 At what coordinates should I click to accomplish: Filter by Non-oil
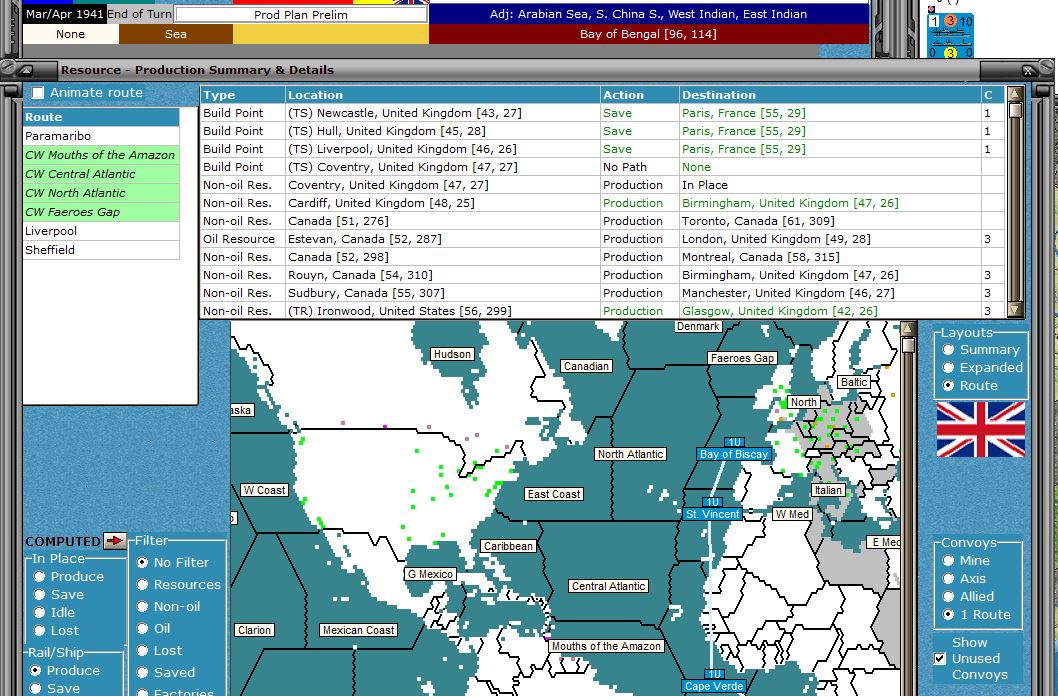point(142,606)
